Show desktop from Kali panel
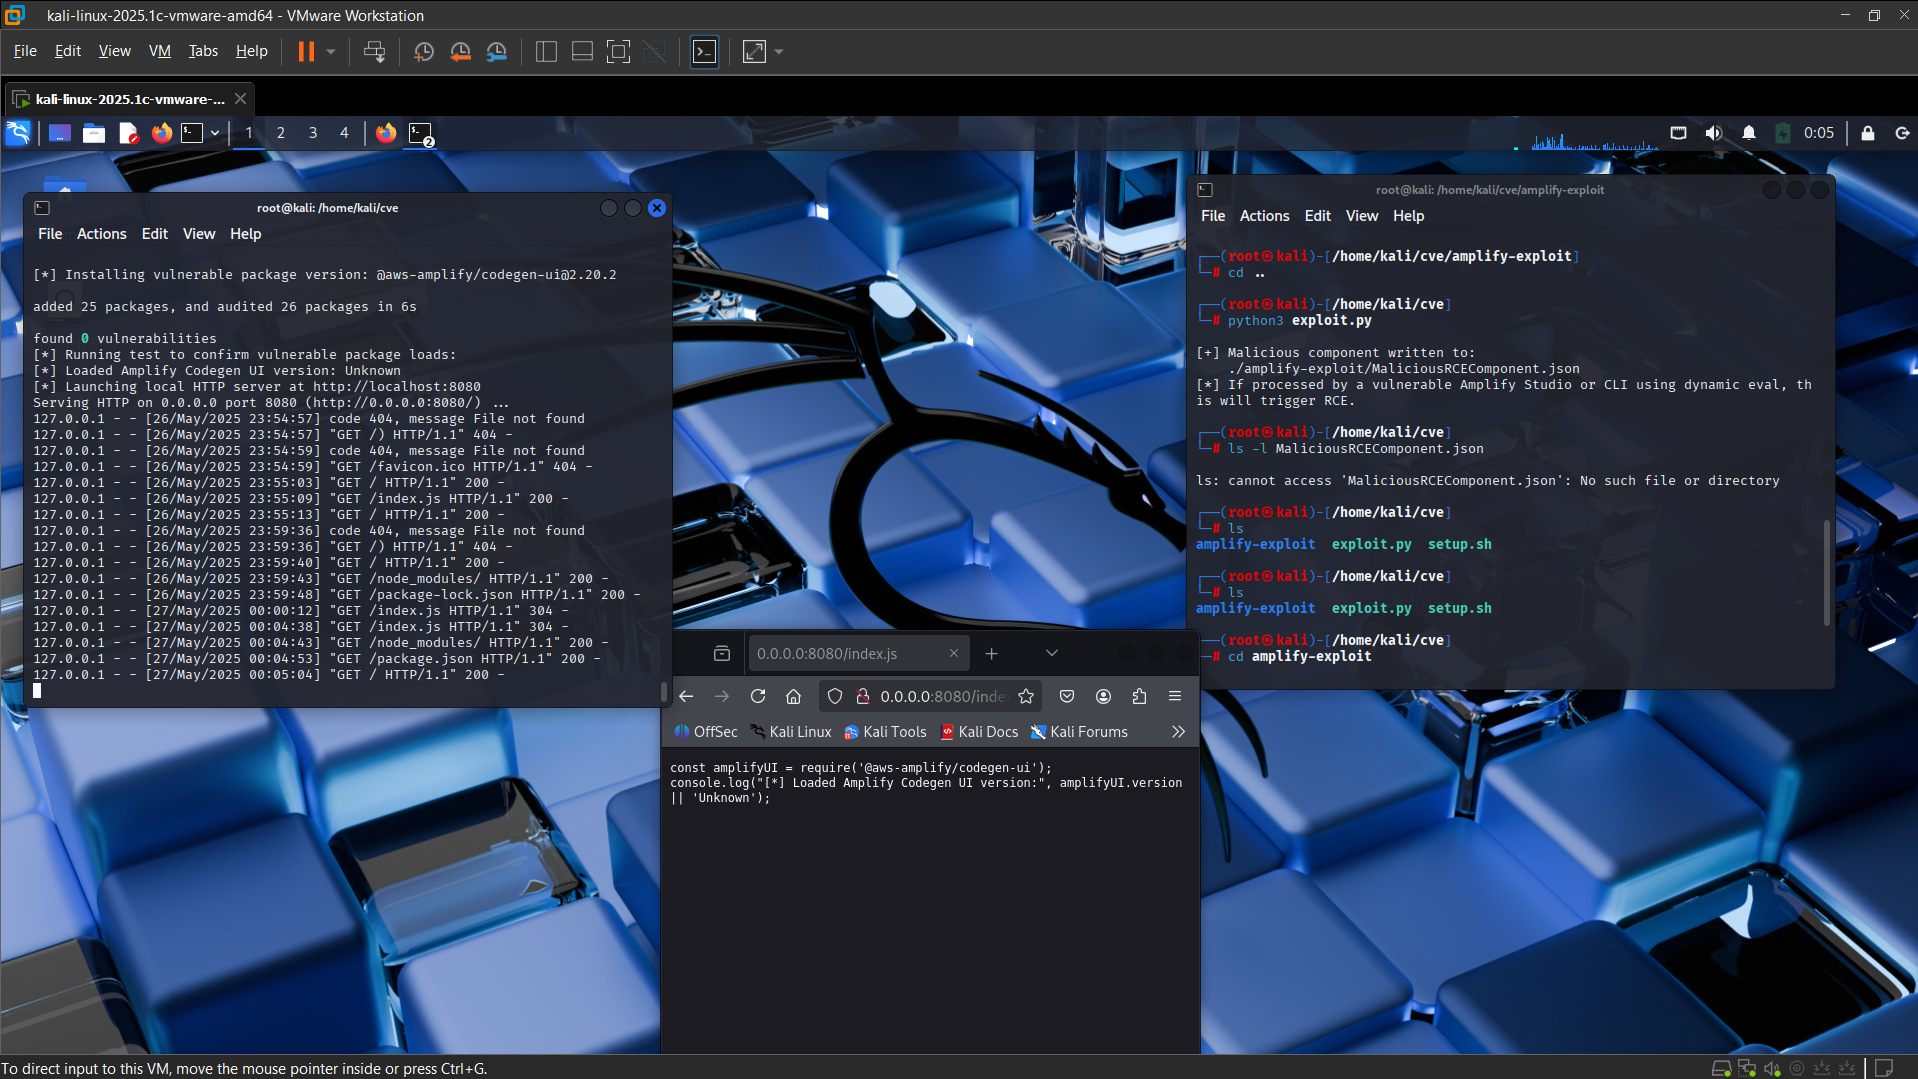This screenshot has width=1918, height=1079. click(x=60, y=133)
